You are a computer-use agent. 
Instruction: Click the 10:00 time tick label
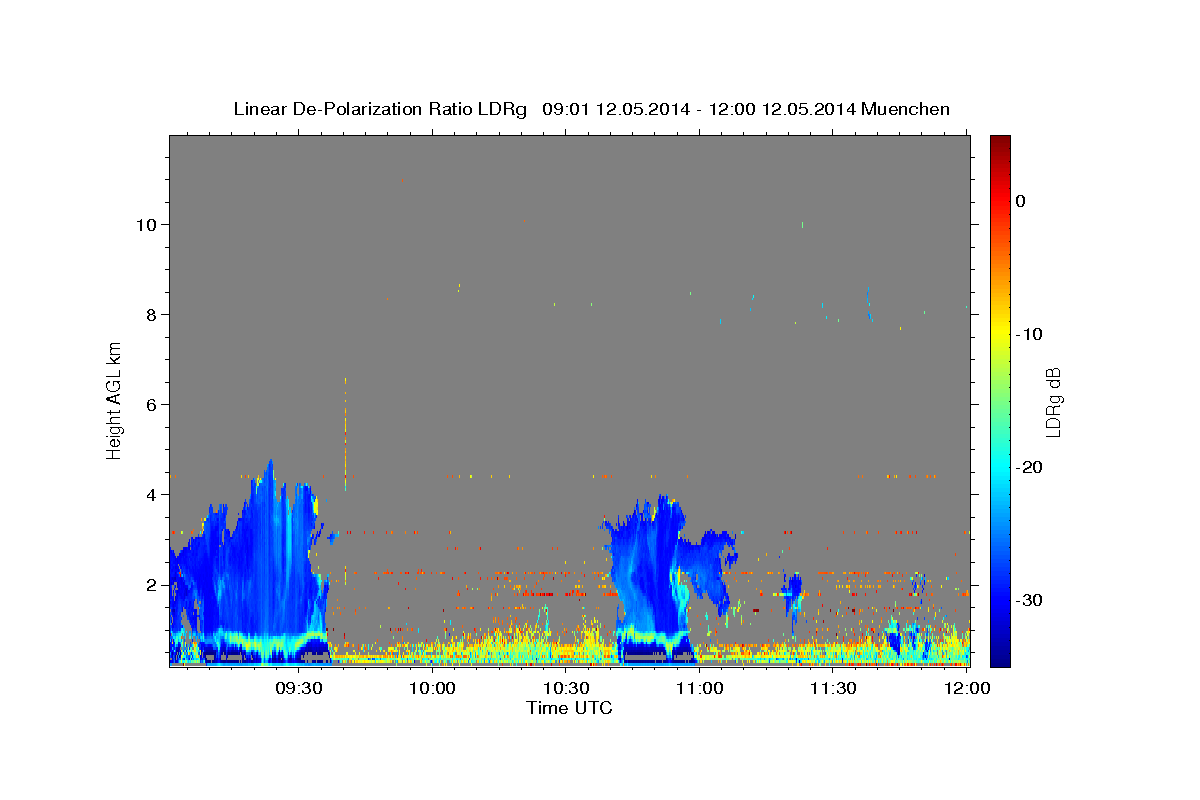pyautogui.click(x=433, y=689)
